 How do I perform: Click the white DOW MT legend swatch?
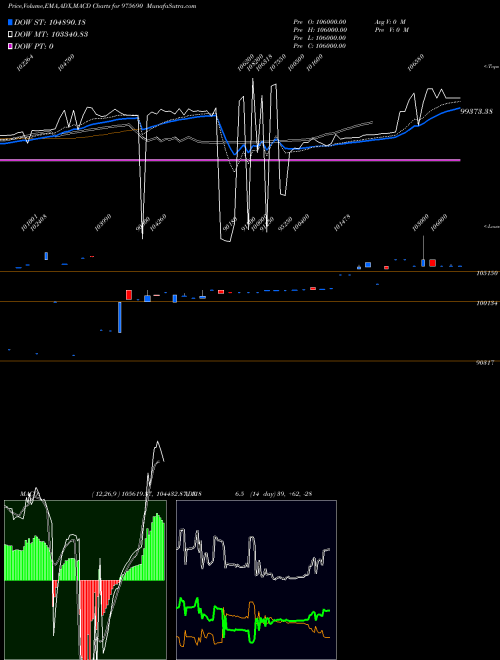tap(10, 35)
